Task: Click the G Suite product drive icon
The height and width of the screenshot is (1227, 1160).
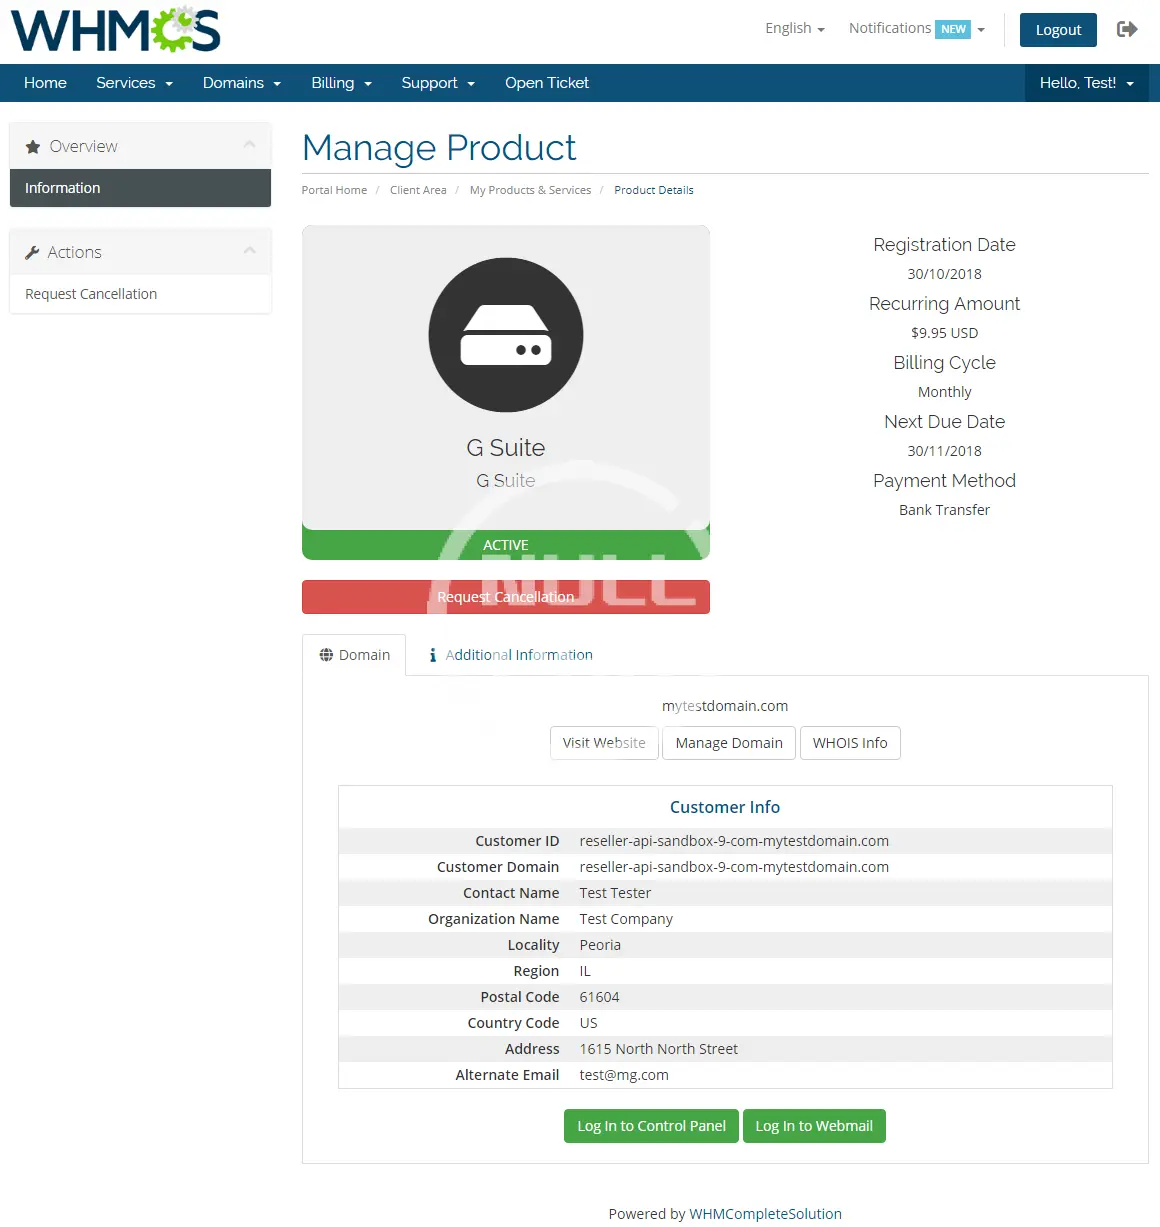Action: [505, 335]
